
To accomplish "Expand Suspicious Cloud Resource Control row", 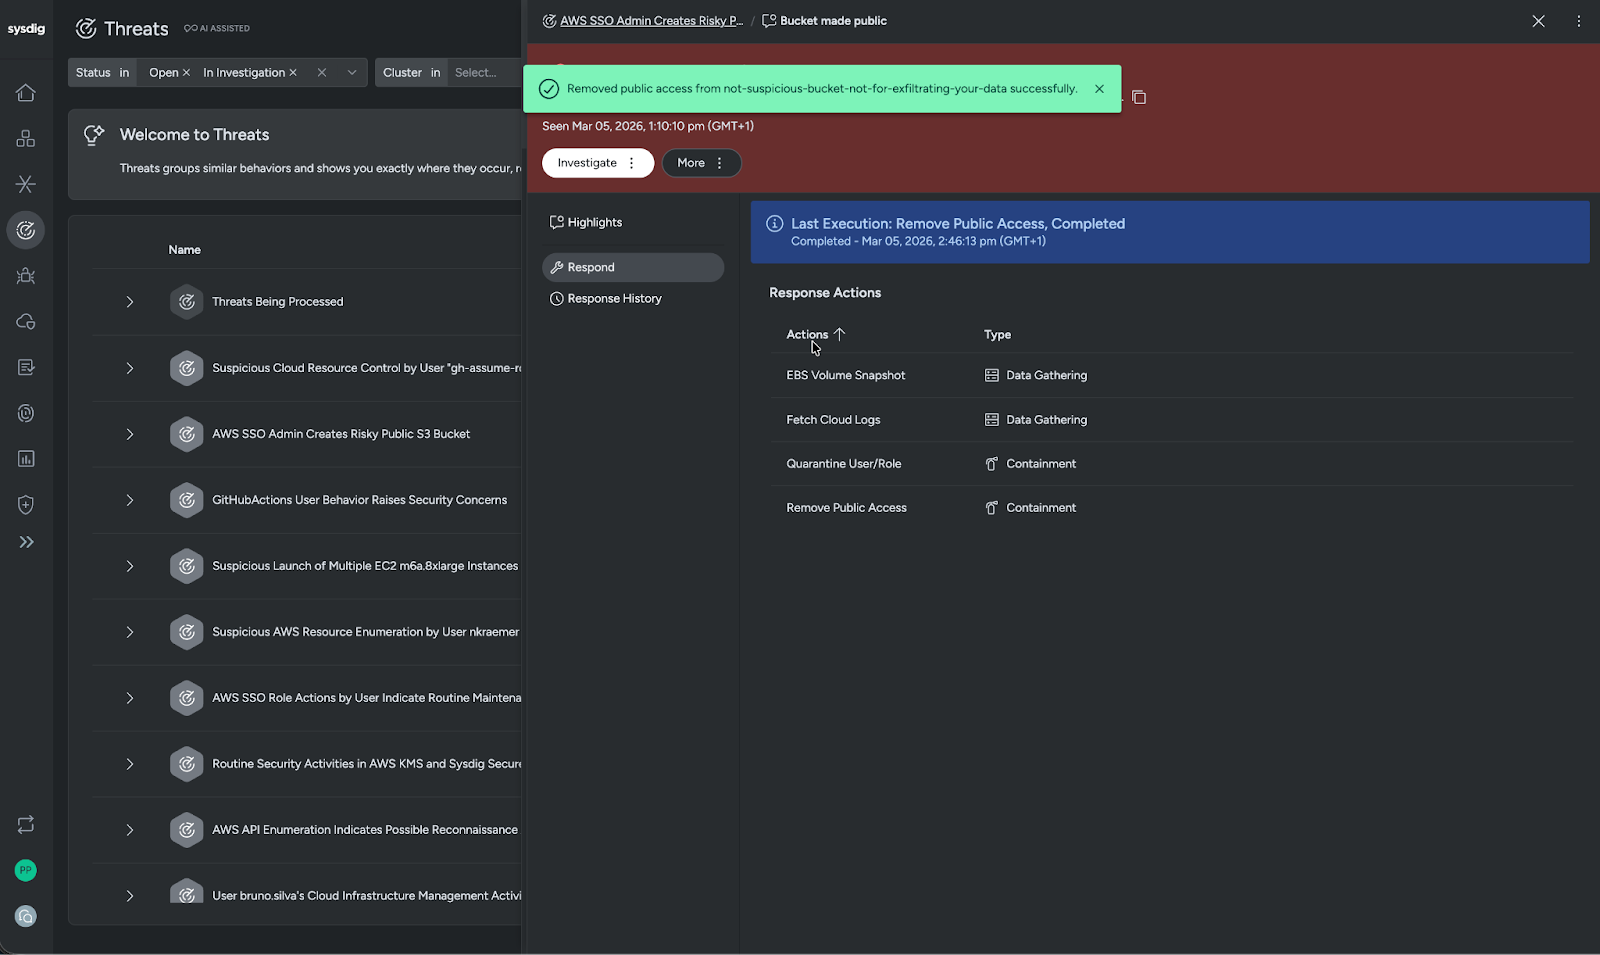I will 130,368.
